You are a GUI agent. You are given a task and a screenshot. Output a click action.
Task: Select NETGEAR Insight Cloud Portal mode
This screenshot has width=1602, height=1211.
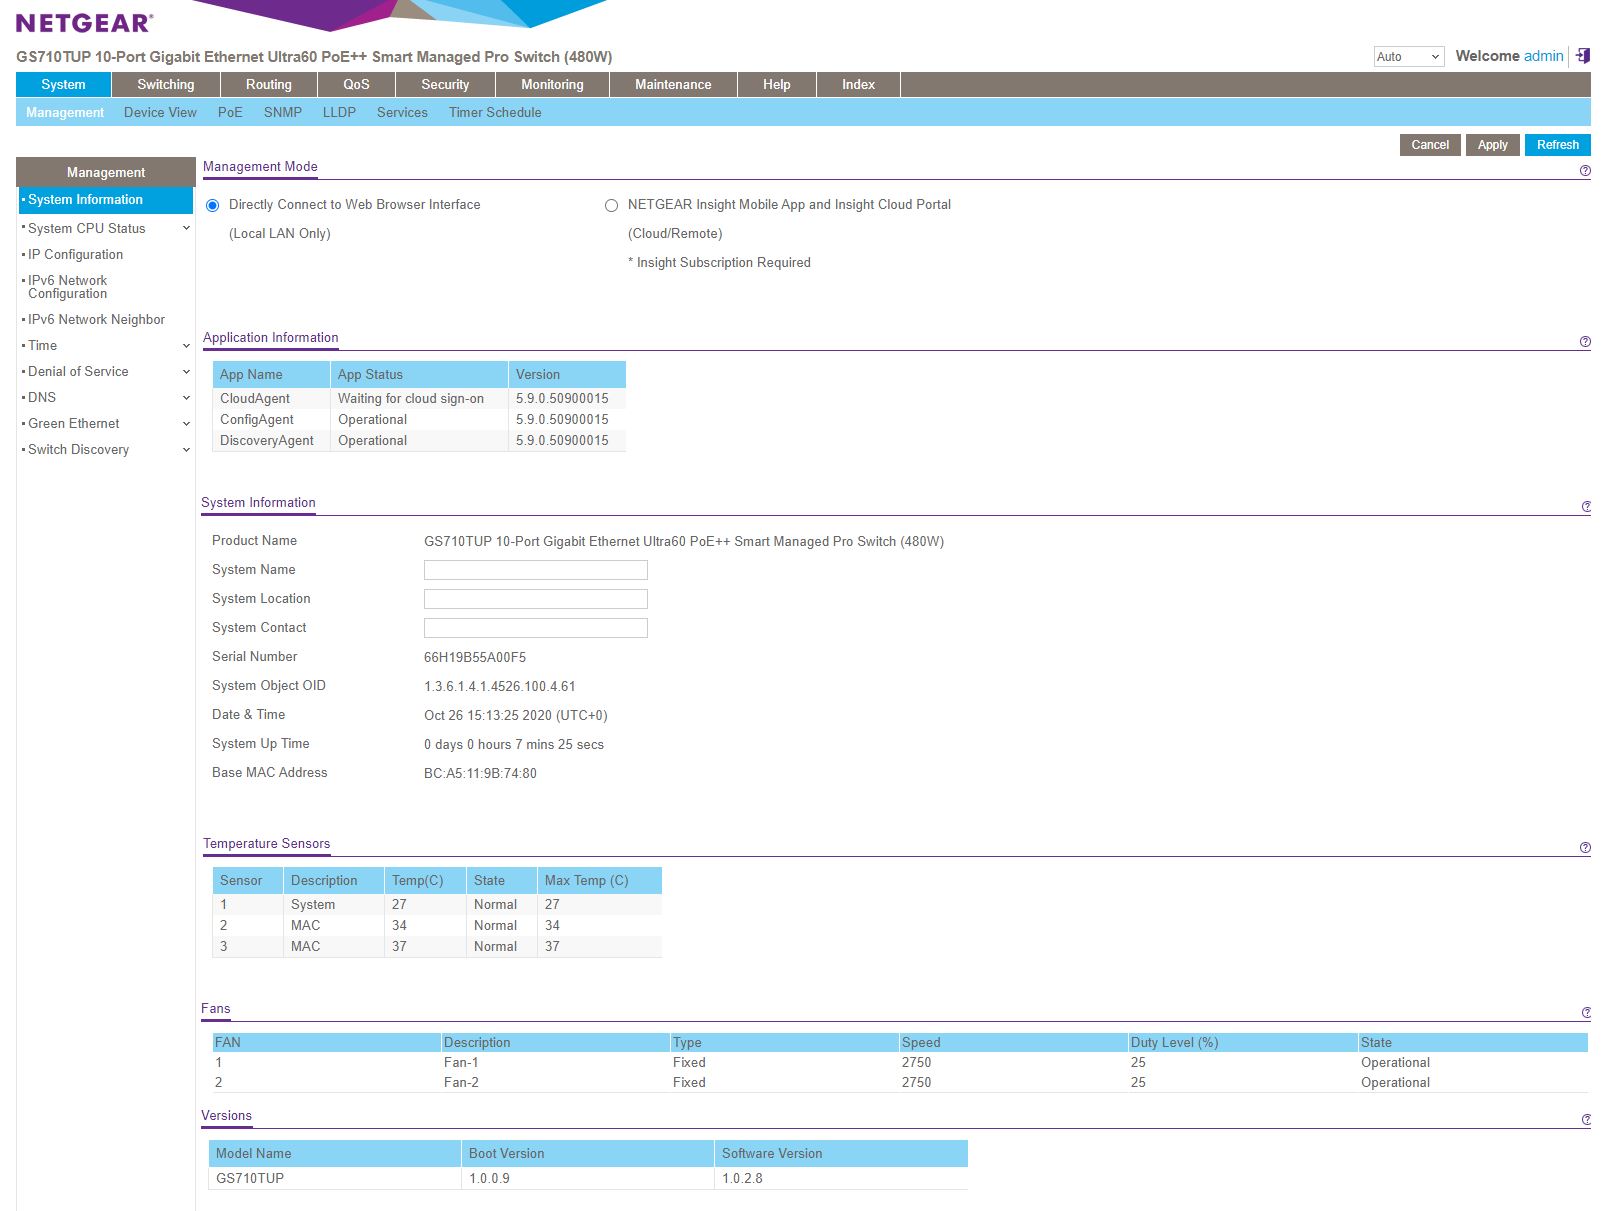click(x=611, y=205)
